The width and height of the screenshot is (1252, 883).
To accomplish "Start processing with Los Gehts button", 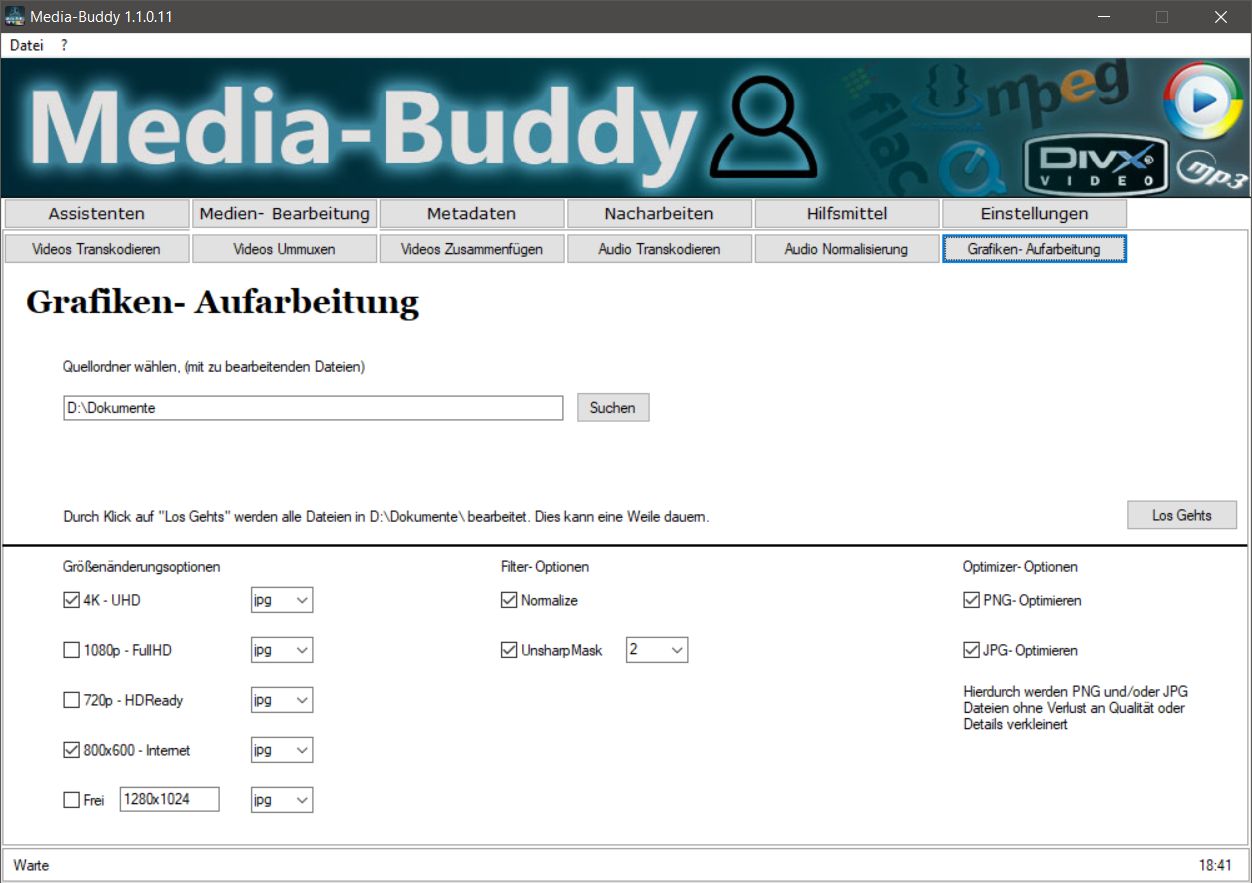I will pyautogui.click(x=1181, y=515).
